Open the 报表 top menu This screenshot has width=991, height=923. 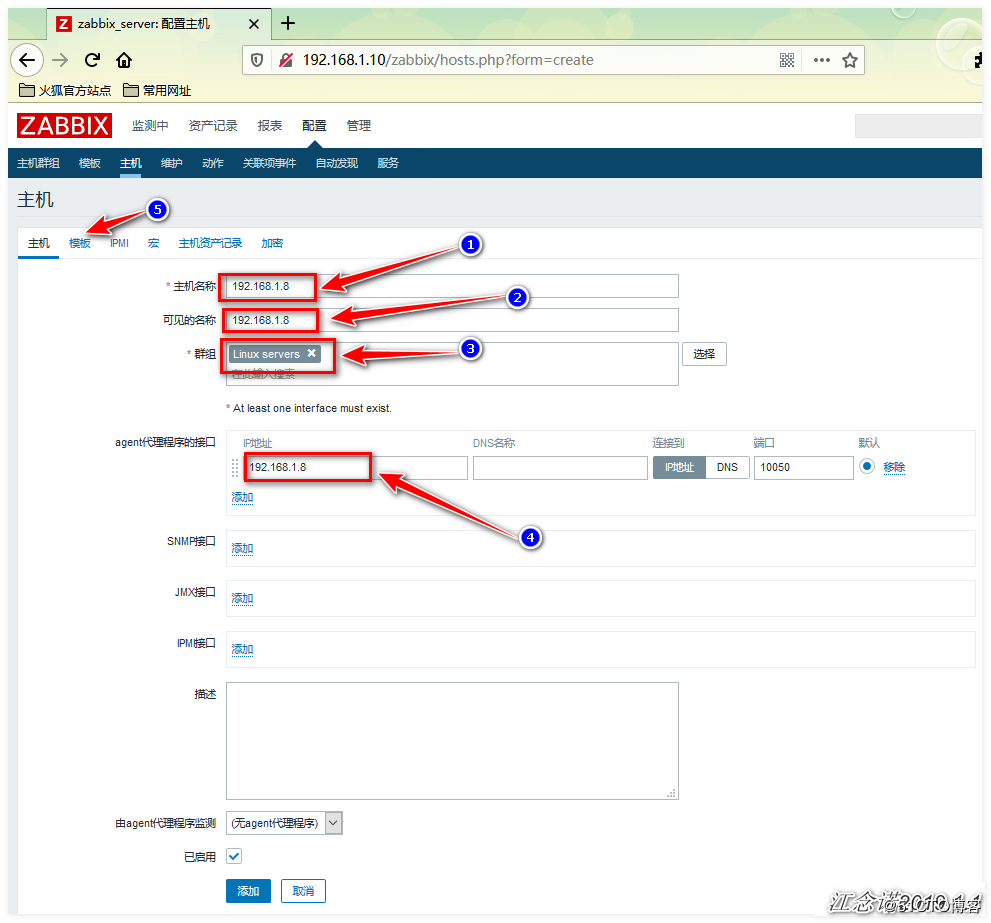click(270, 126)
